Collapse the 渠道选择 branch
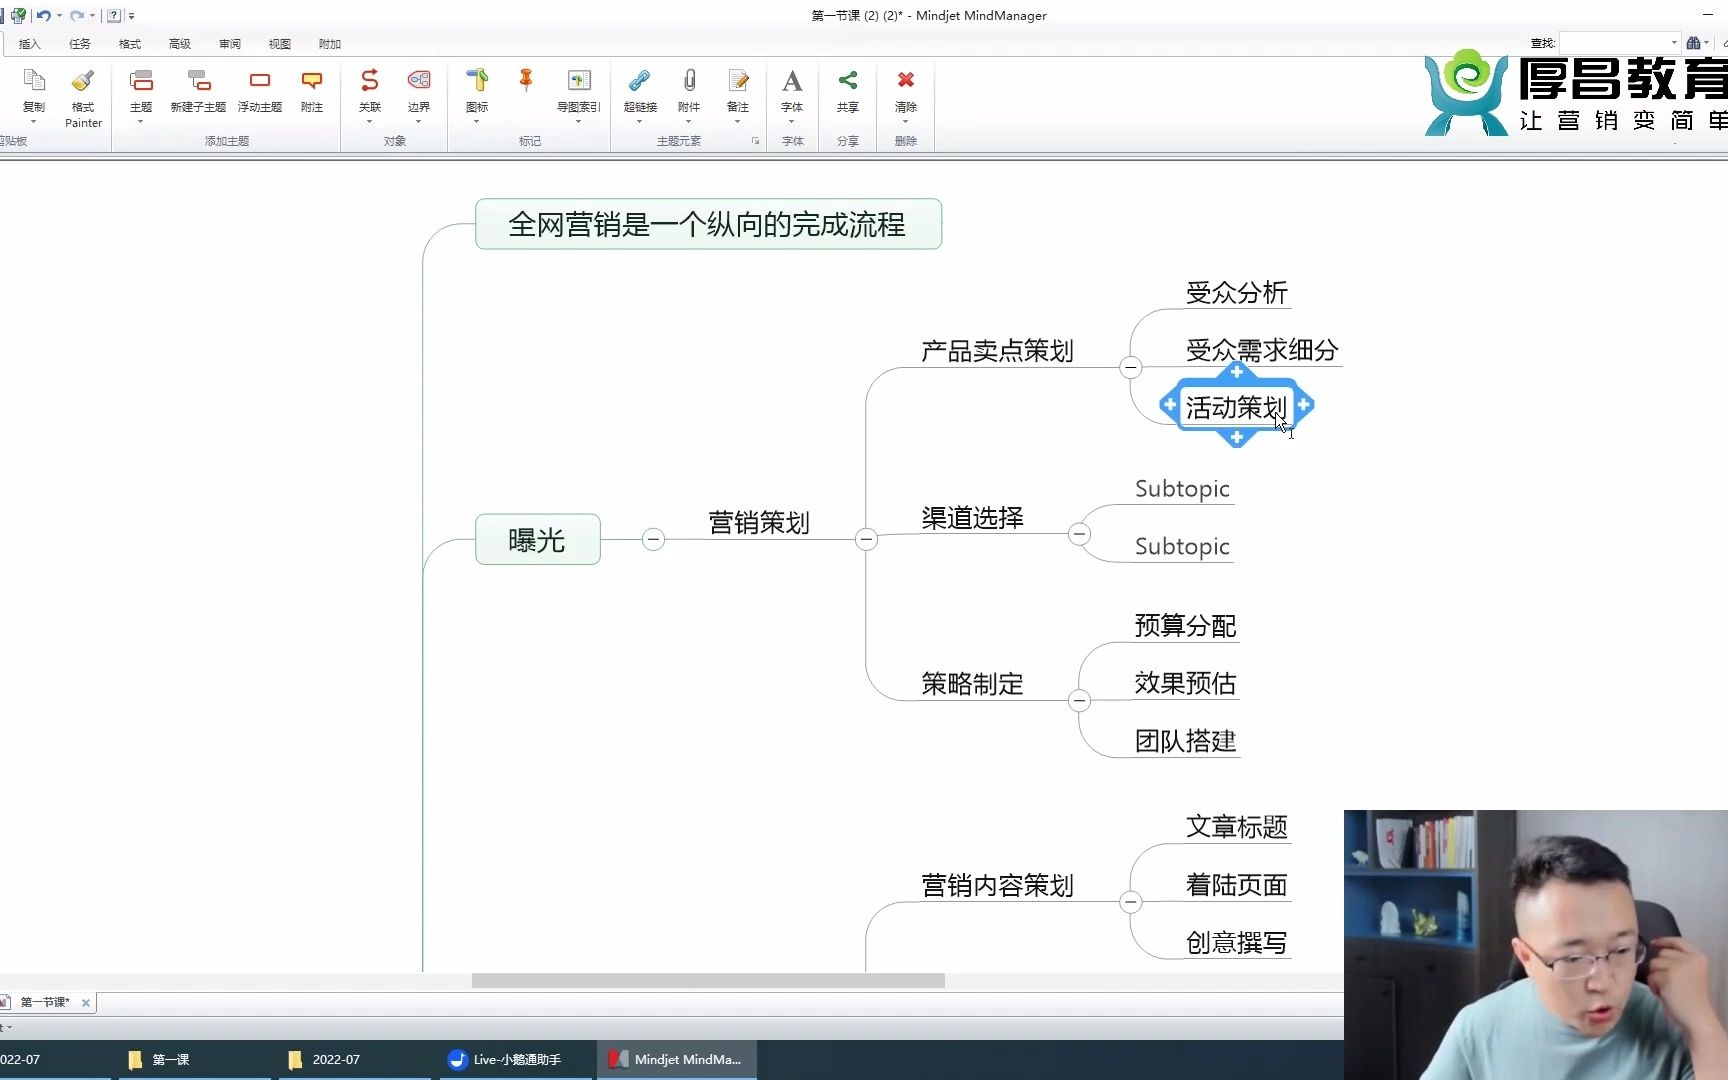1728x1080 pixels. point(1079,534)
